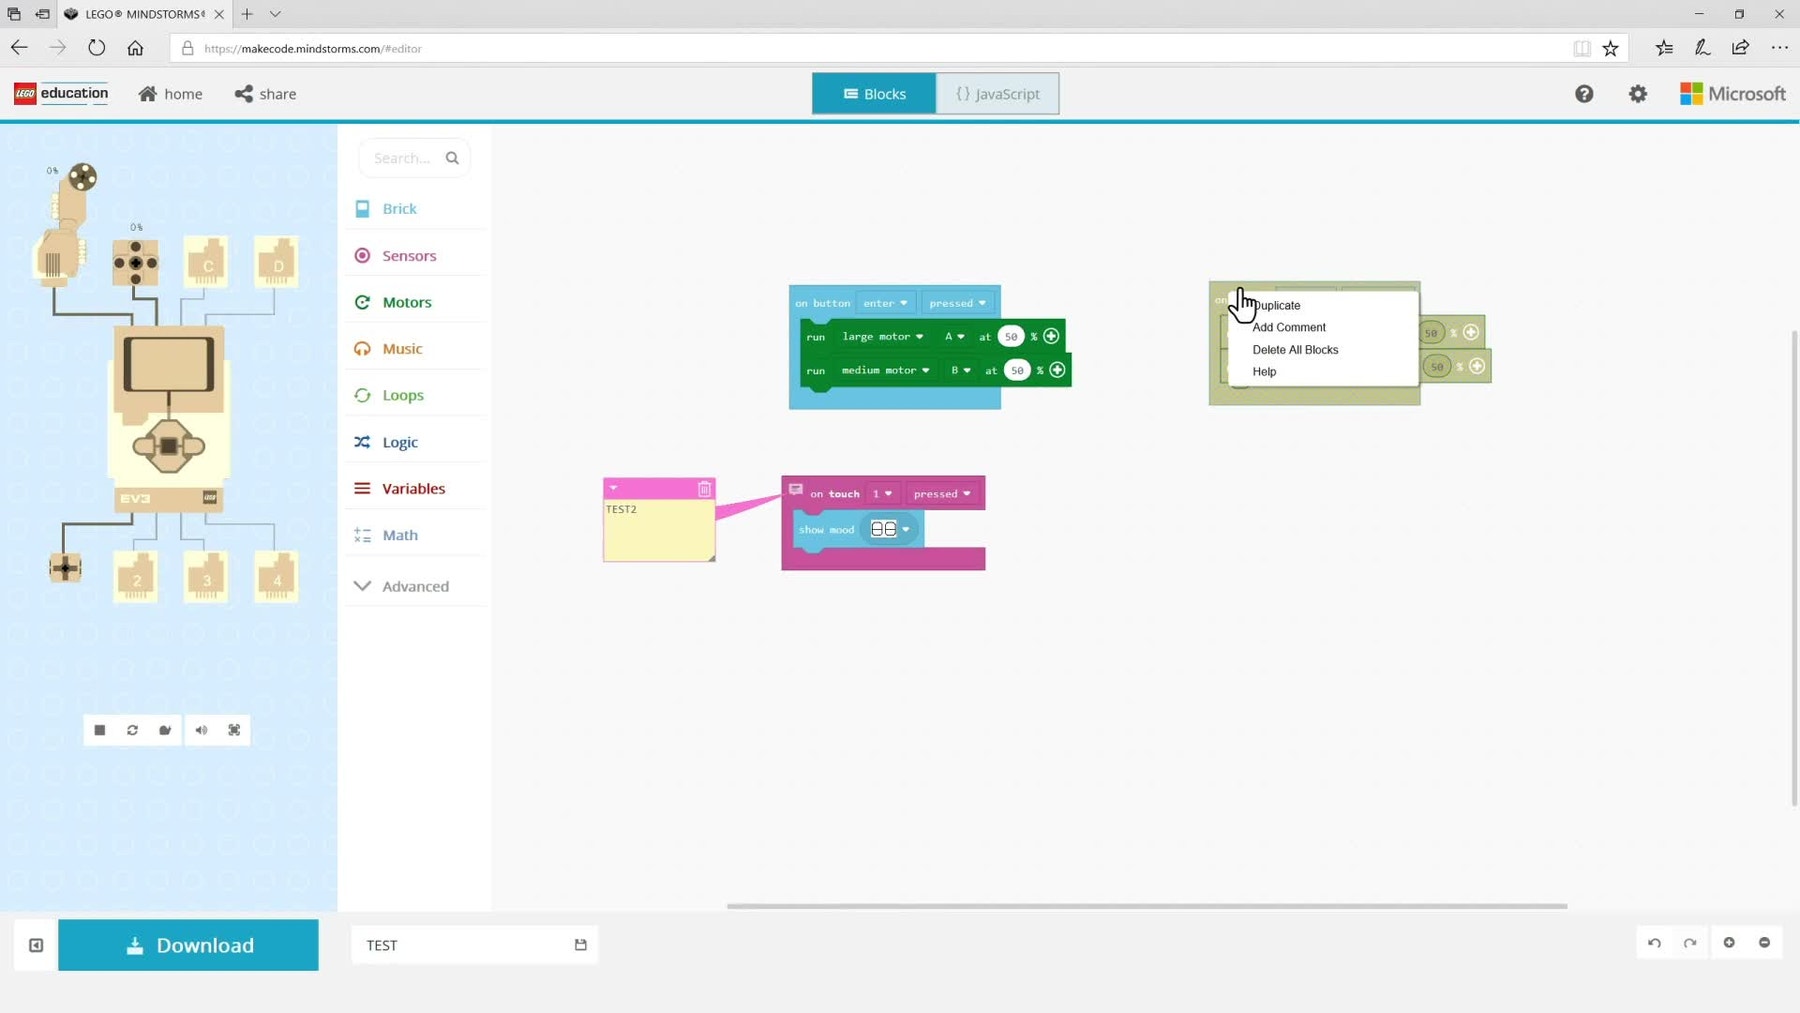Expand plus on large motor block
This screenshot has width=1800, height=1013.
pyautogui.click(x=1051, y=336)
